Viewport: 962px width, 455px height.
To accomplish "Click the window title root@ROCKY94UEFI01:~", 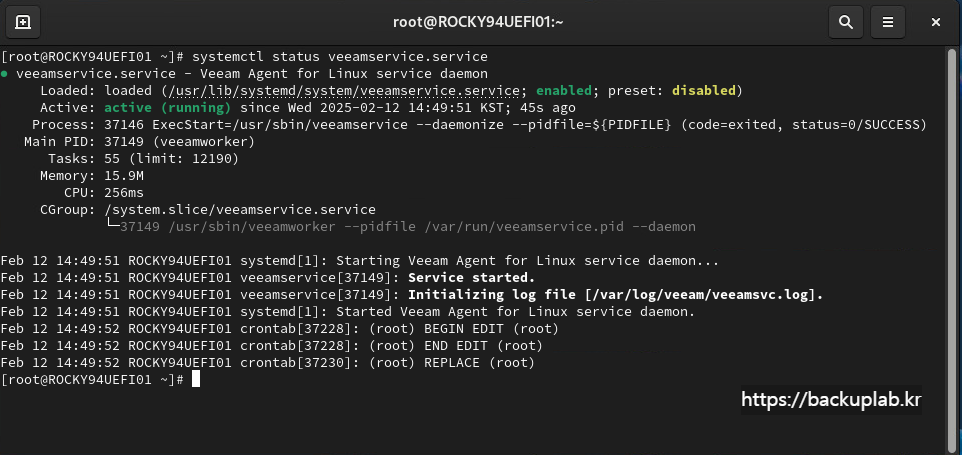I will click(x=478, y=23).
